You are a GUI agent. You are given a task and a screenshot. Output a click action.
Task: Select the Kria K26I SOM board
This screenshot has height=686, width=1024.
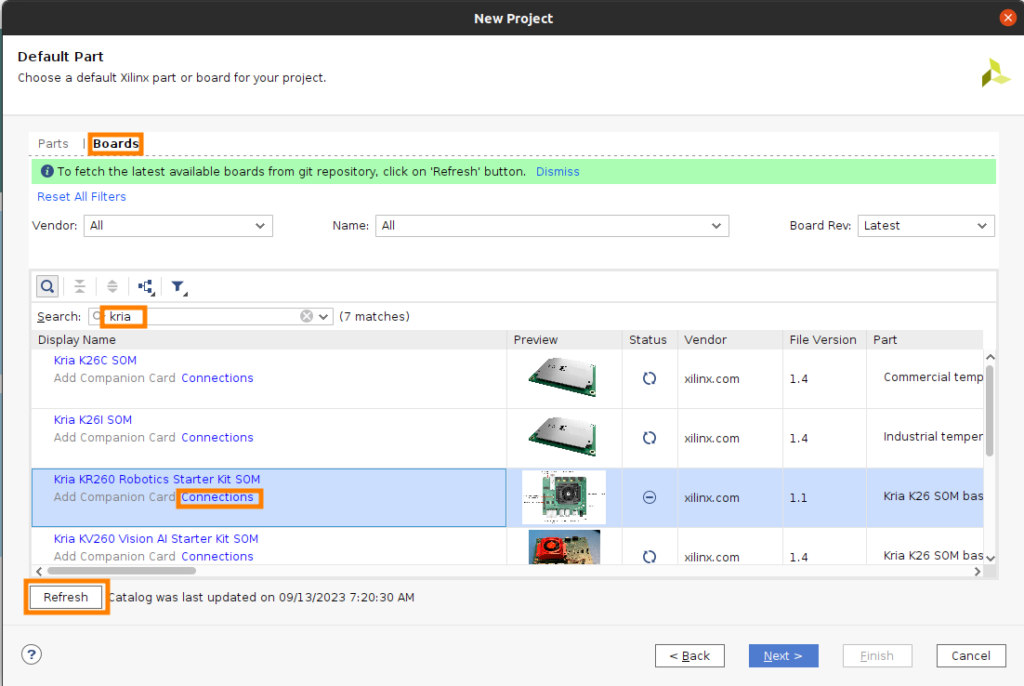point(93,419)
